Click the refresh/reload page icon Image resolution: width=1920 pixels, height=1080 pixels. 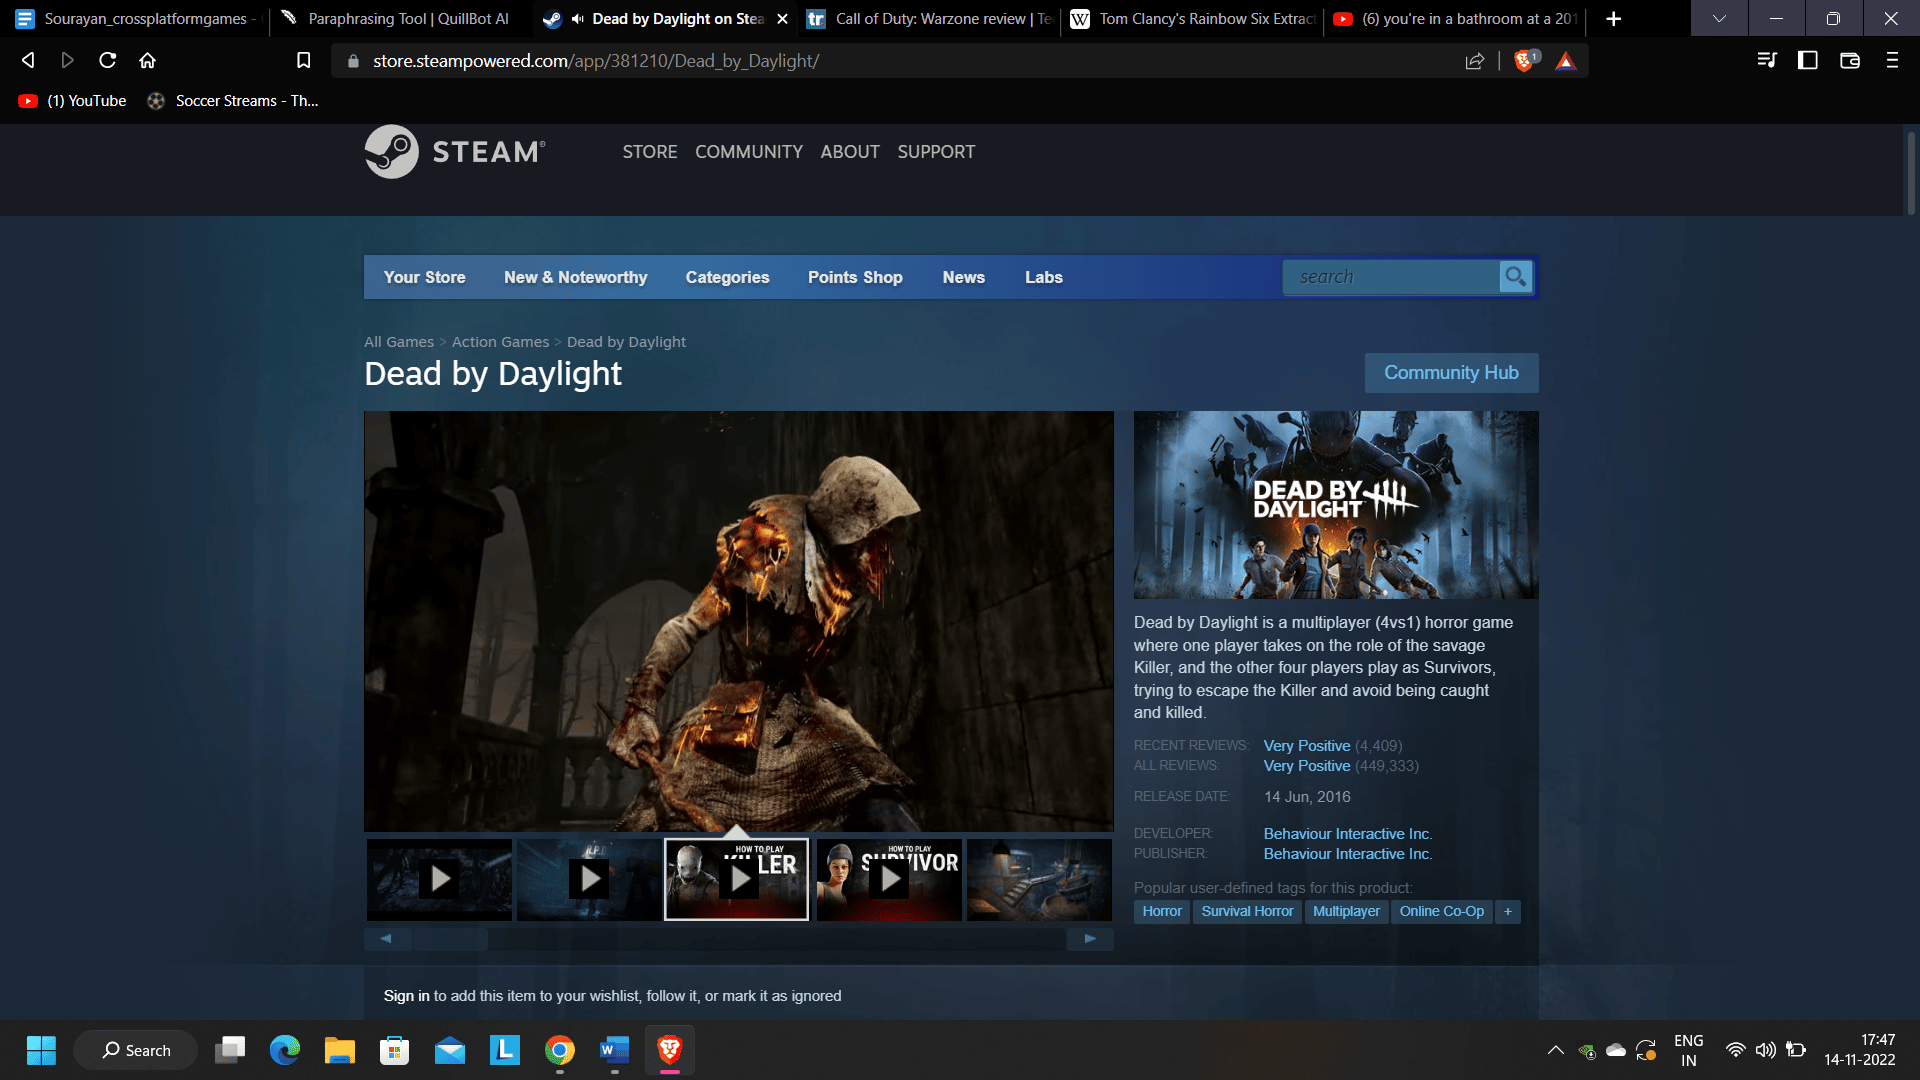108,59
